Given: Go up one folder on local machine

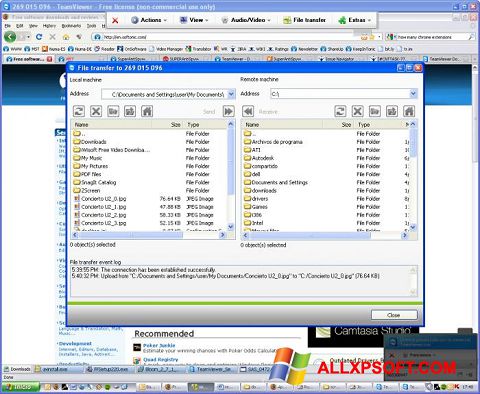Looking at the screenshot, I should coord(130,111).
